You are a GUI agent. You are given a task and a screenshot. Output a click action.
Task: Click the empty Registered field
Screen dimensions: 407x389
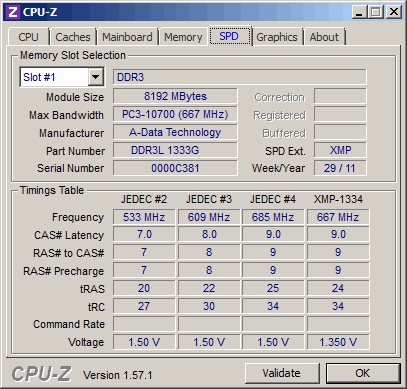coord(340,114)
